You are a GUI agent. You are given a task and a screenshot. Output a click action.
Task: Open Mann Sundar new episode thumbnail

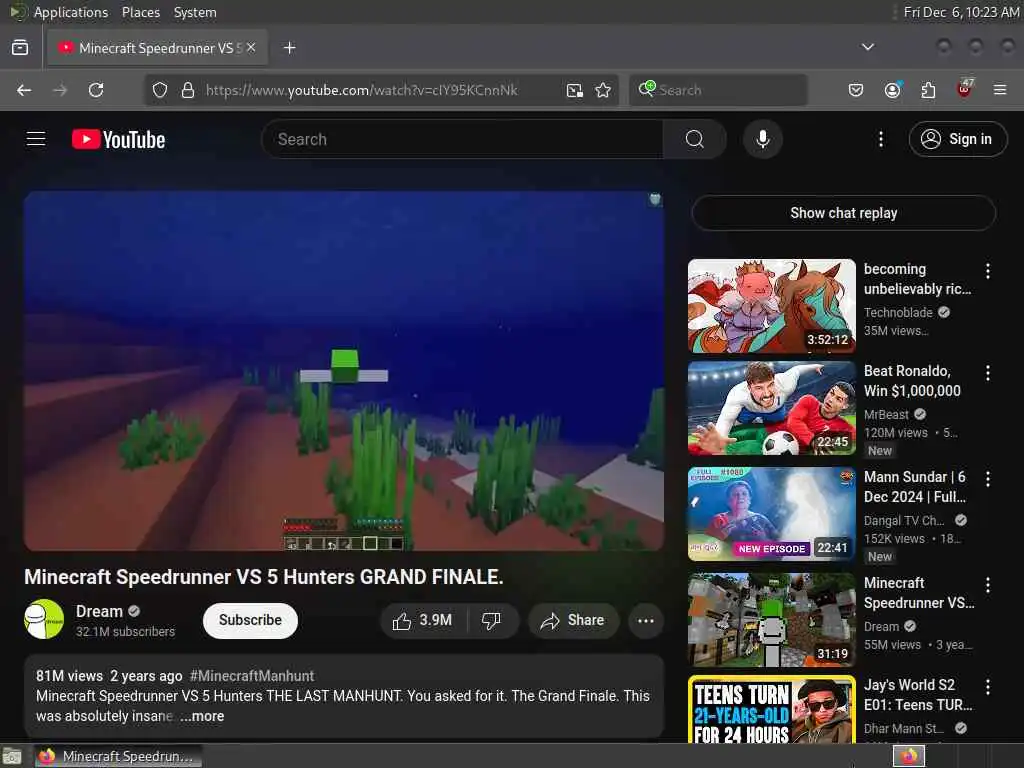771,514
